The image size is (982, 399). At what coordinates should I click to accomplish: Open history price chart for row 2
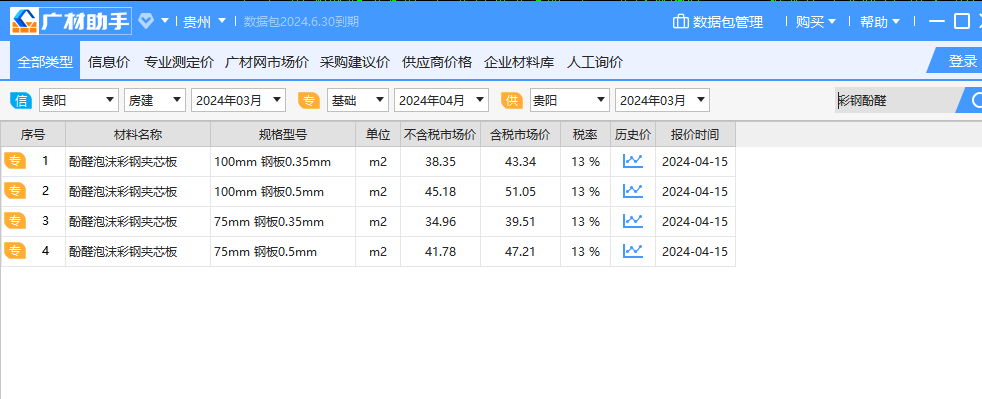(633, 191)
